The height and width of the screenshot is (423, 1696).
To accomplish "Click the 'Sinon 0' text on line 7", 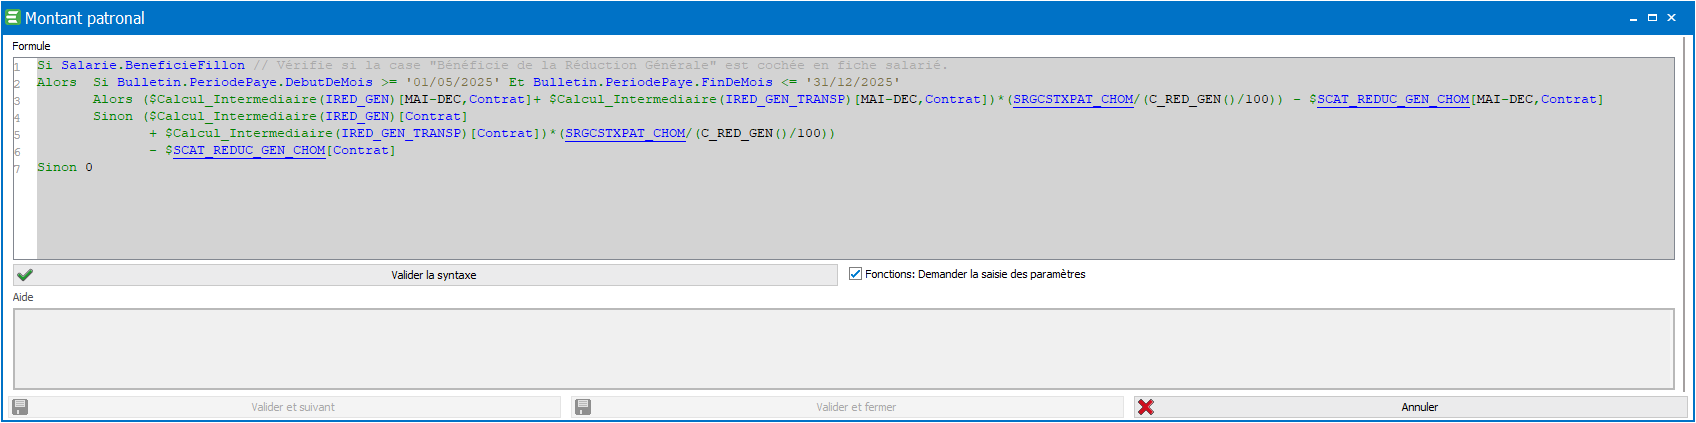I will coord(65,167).
